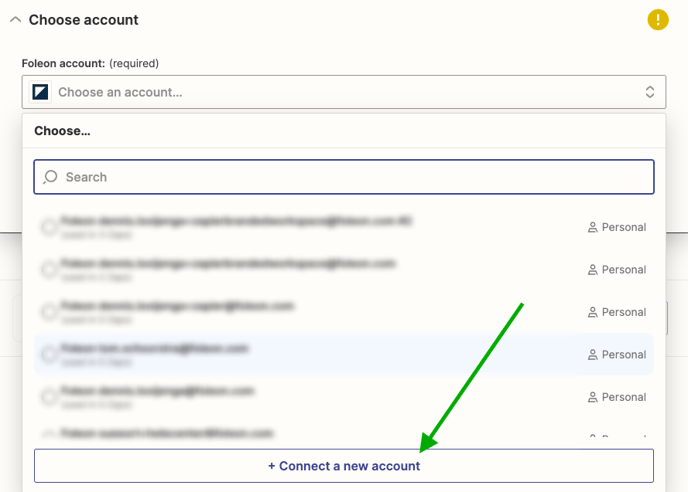Viewport: 688px width, 492px height.
Task: Click person icon beside first account's Personal label
Action: (592, 227)
